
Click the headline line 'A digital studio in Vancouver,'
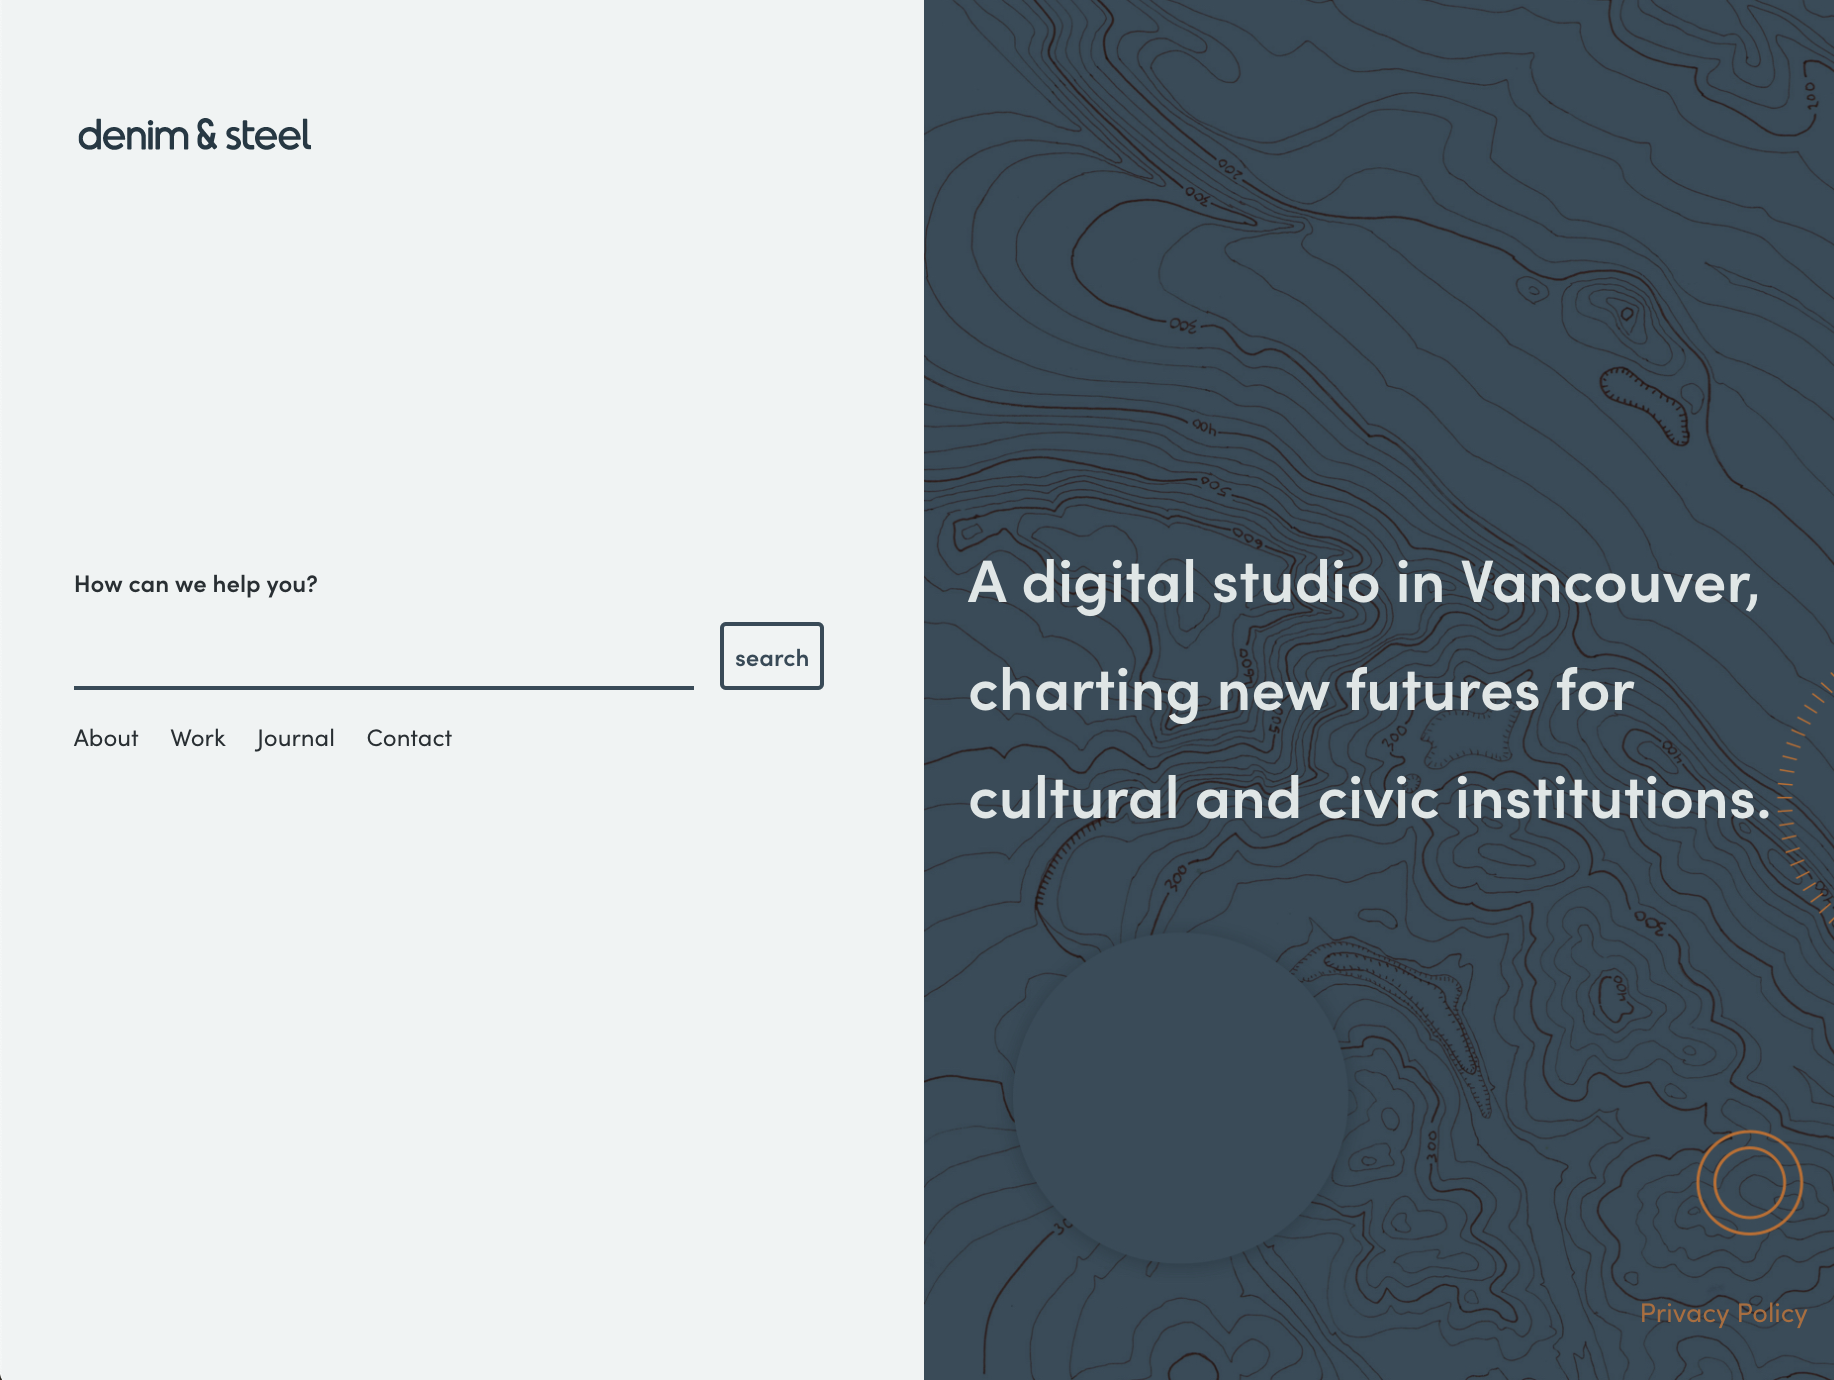pos(1364,582)
